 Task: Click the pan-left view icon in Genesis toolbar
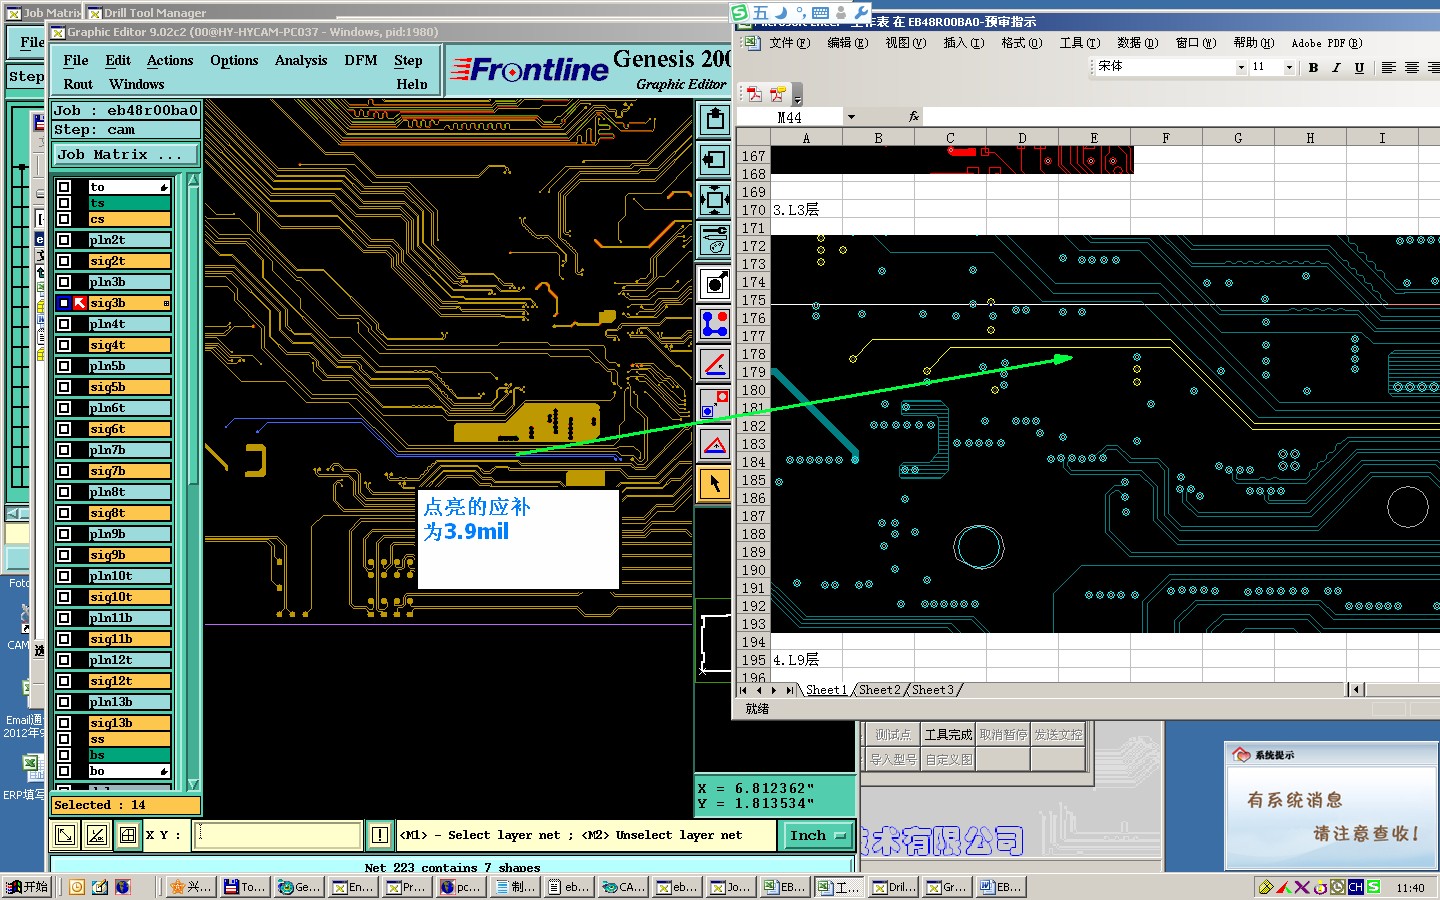tap(714, 160)
